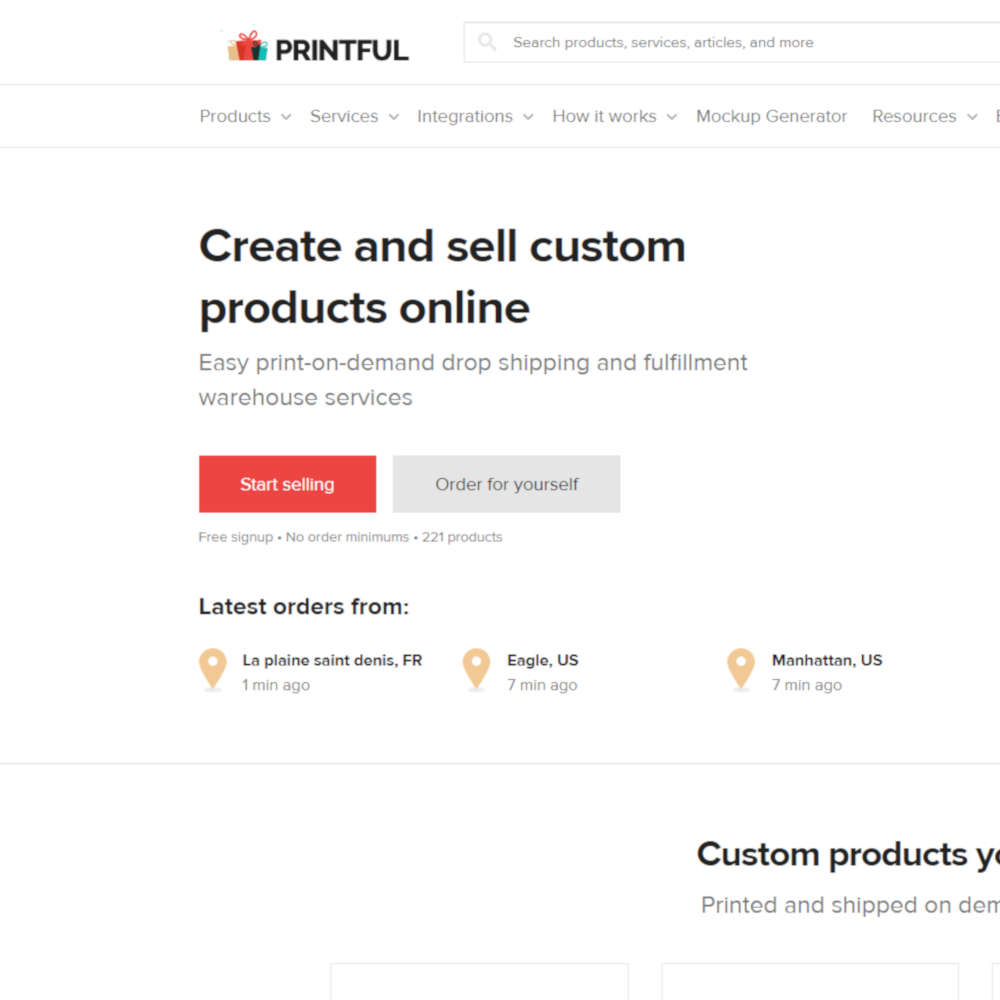Expand the How it works chevron

click(672, 117)
